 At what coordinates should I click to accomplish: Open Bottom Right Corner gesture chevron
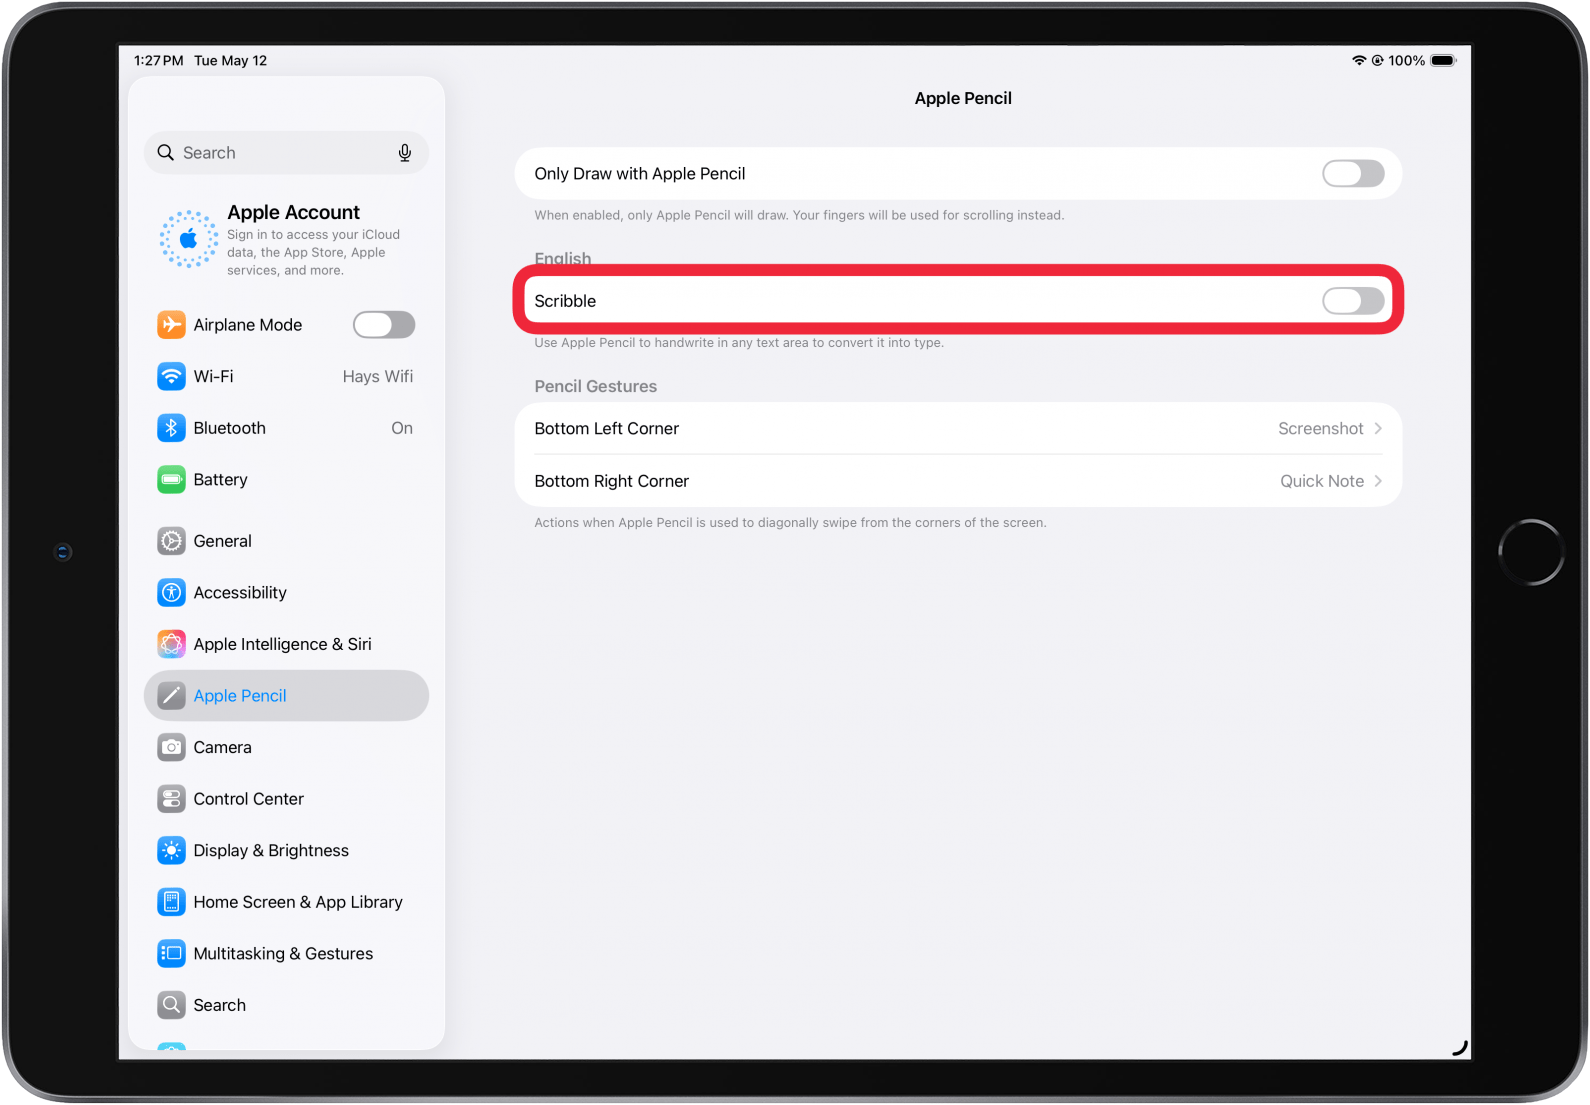pos(1378,481)
